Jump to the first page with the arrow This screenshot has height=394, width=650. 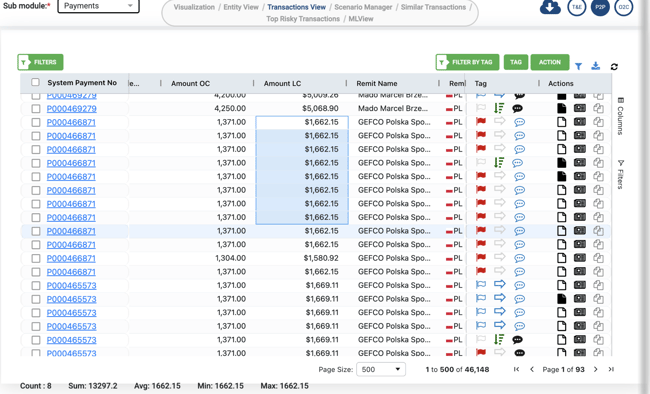(516, 369)
